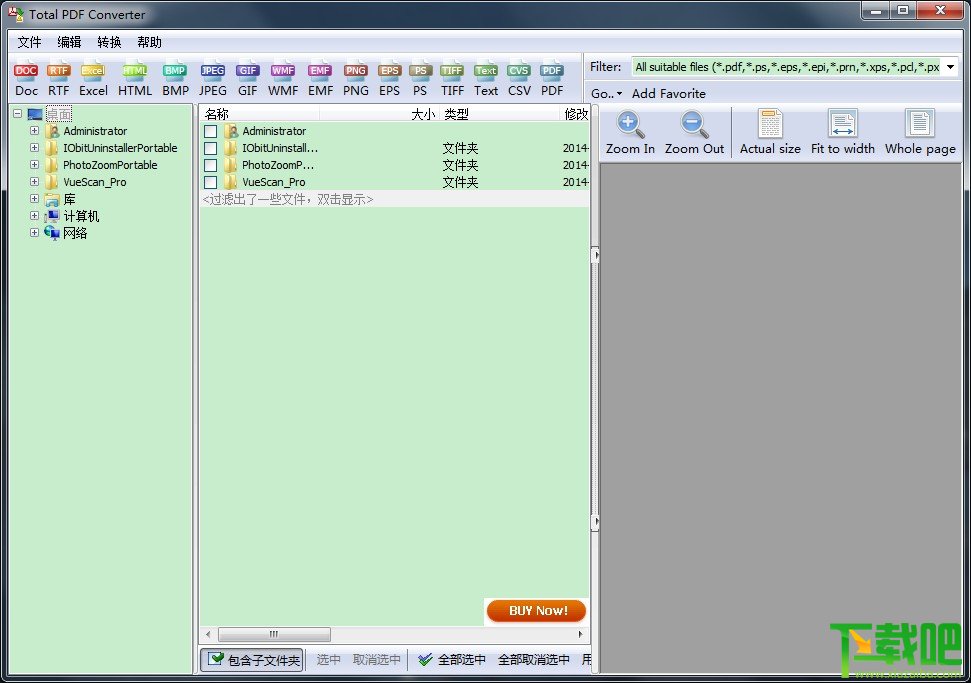The width and height of the screenshot is (971, 683).
Task: Zoom Out the preview
Action: click(694, 132)
